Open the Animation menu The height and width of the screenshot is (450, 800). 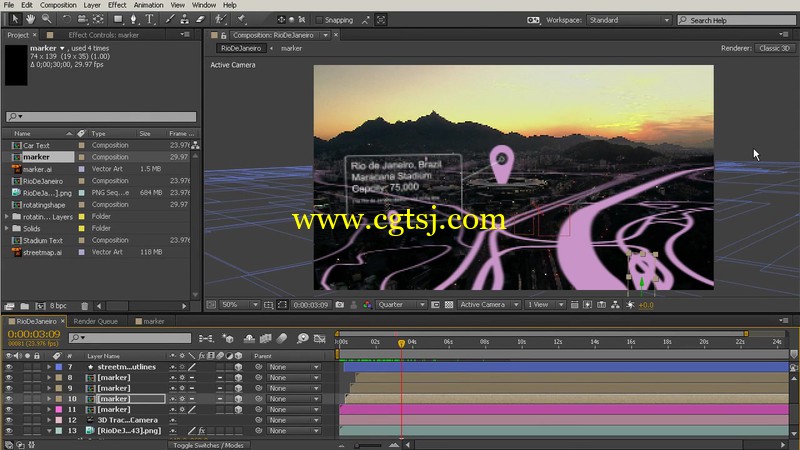click(x=148, y=5)
